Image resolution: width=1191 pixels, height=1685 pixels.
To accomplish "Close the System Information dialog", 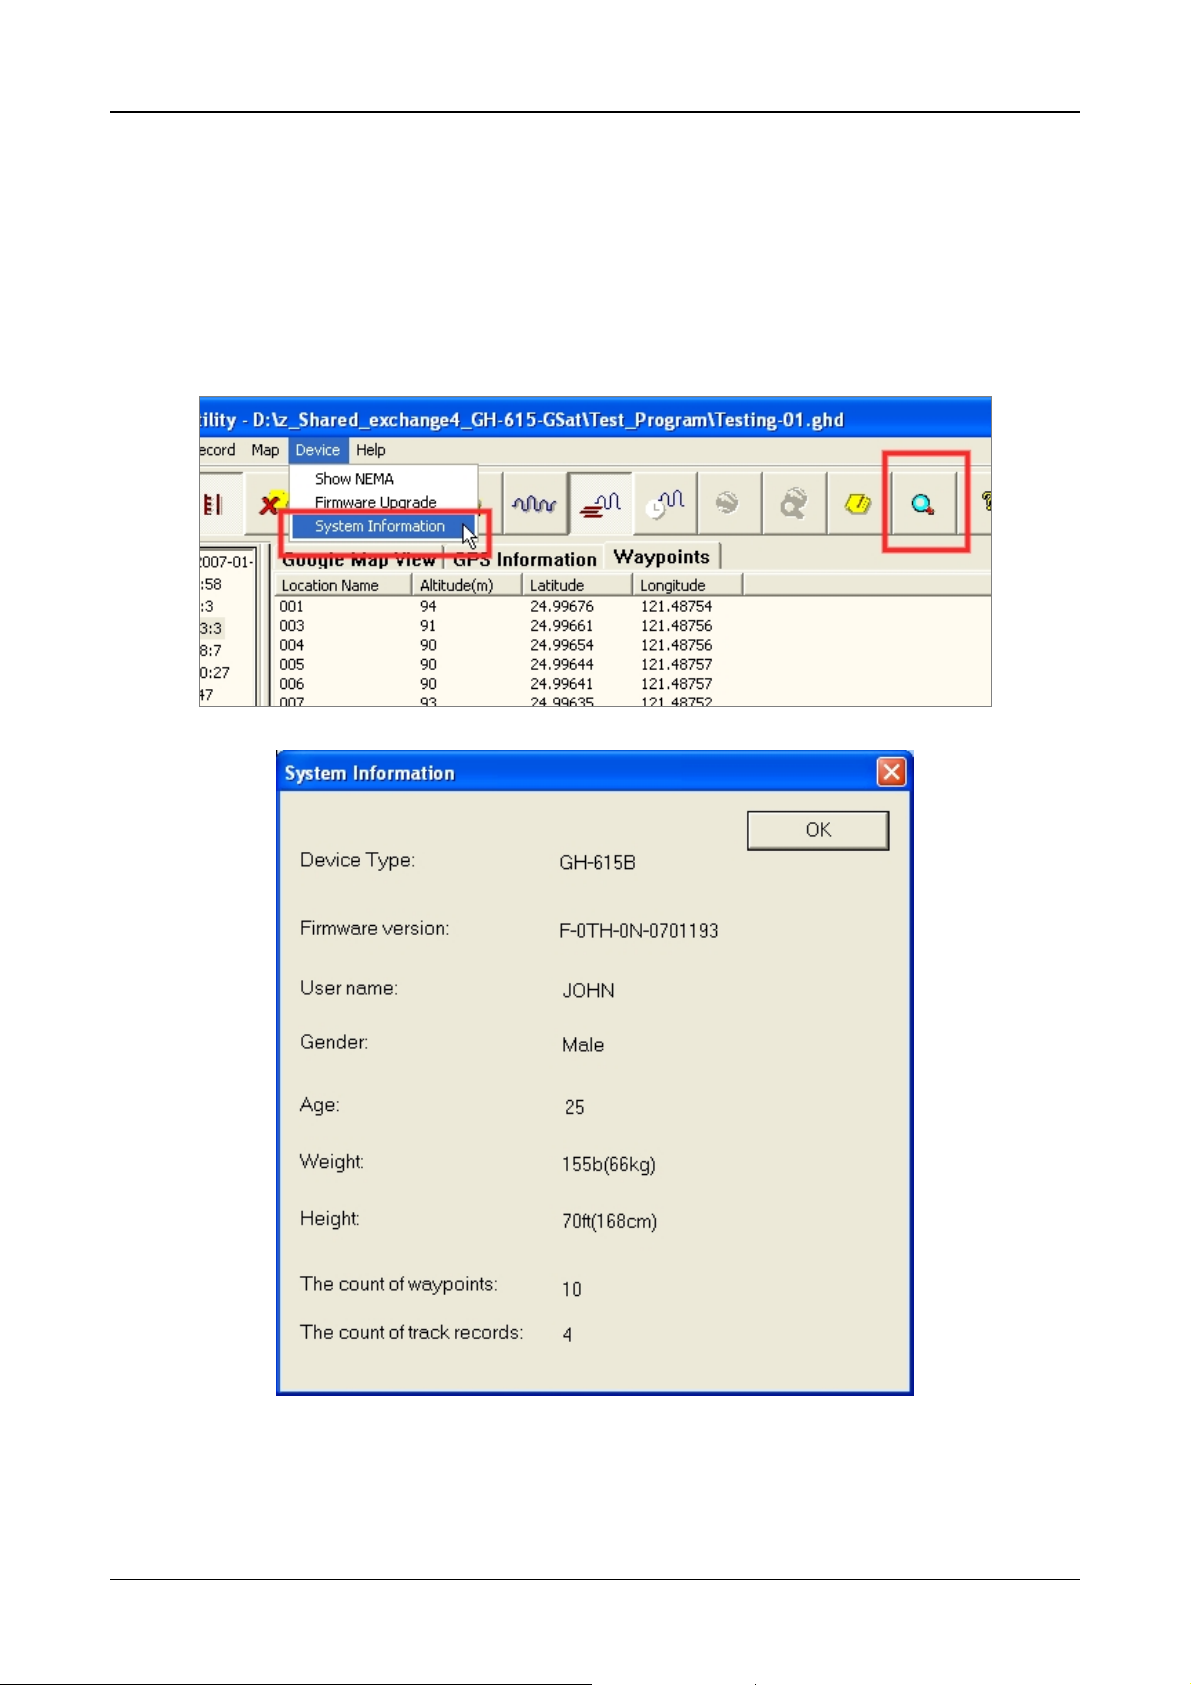I will tap(891, 772).
